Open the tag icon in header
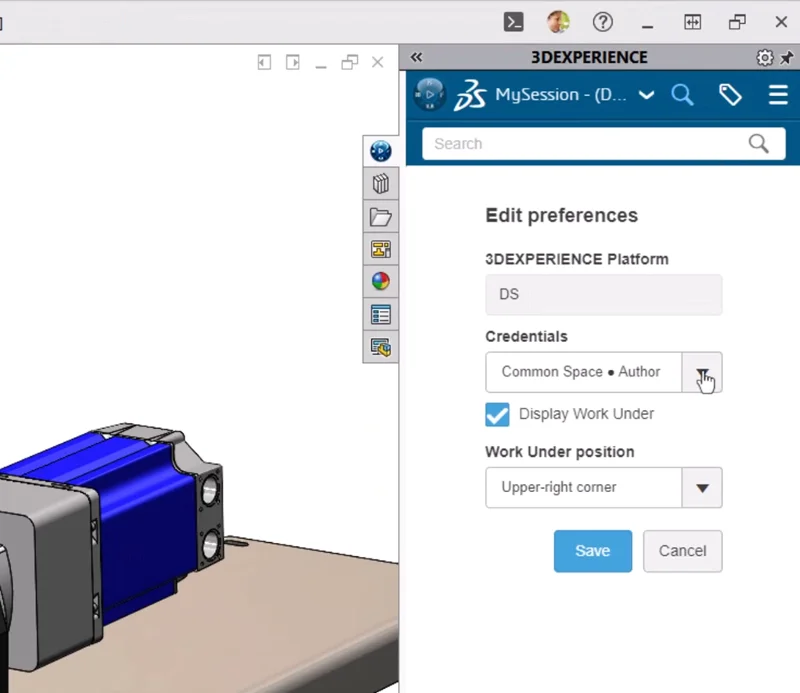The image size is (800, 693). click(731, 95)
